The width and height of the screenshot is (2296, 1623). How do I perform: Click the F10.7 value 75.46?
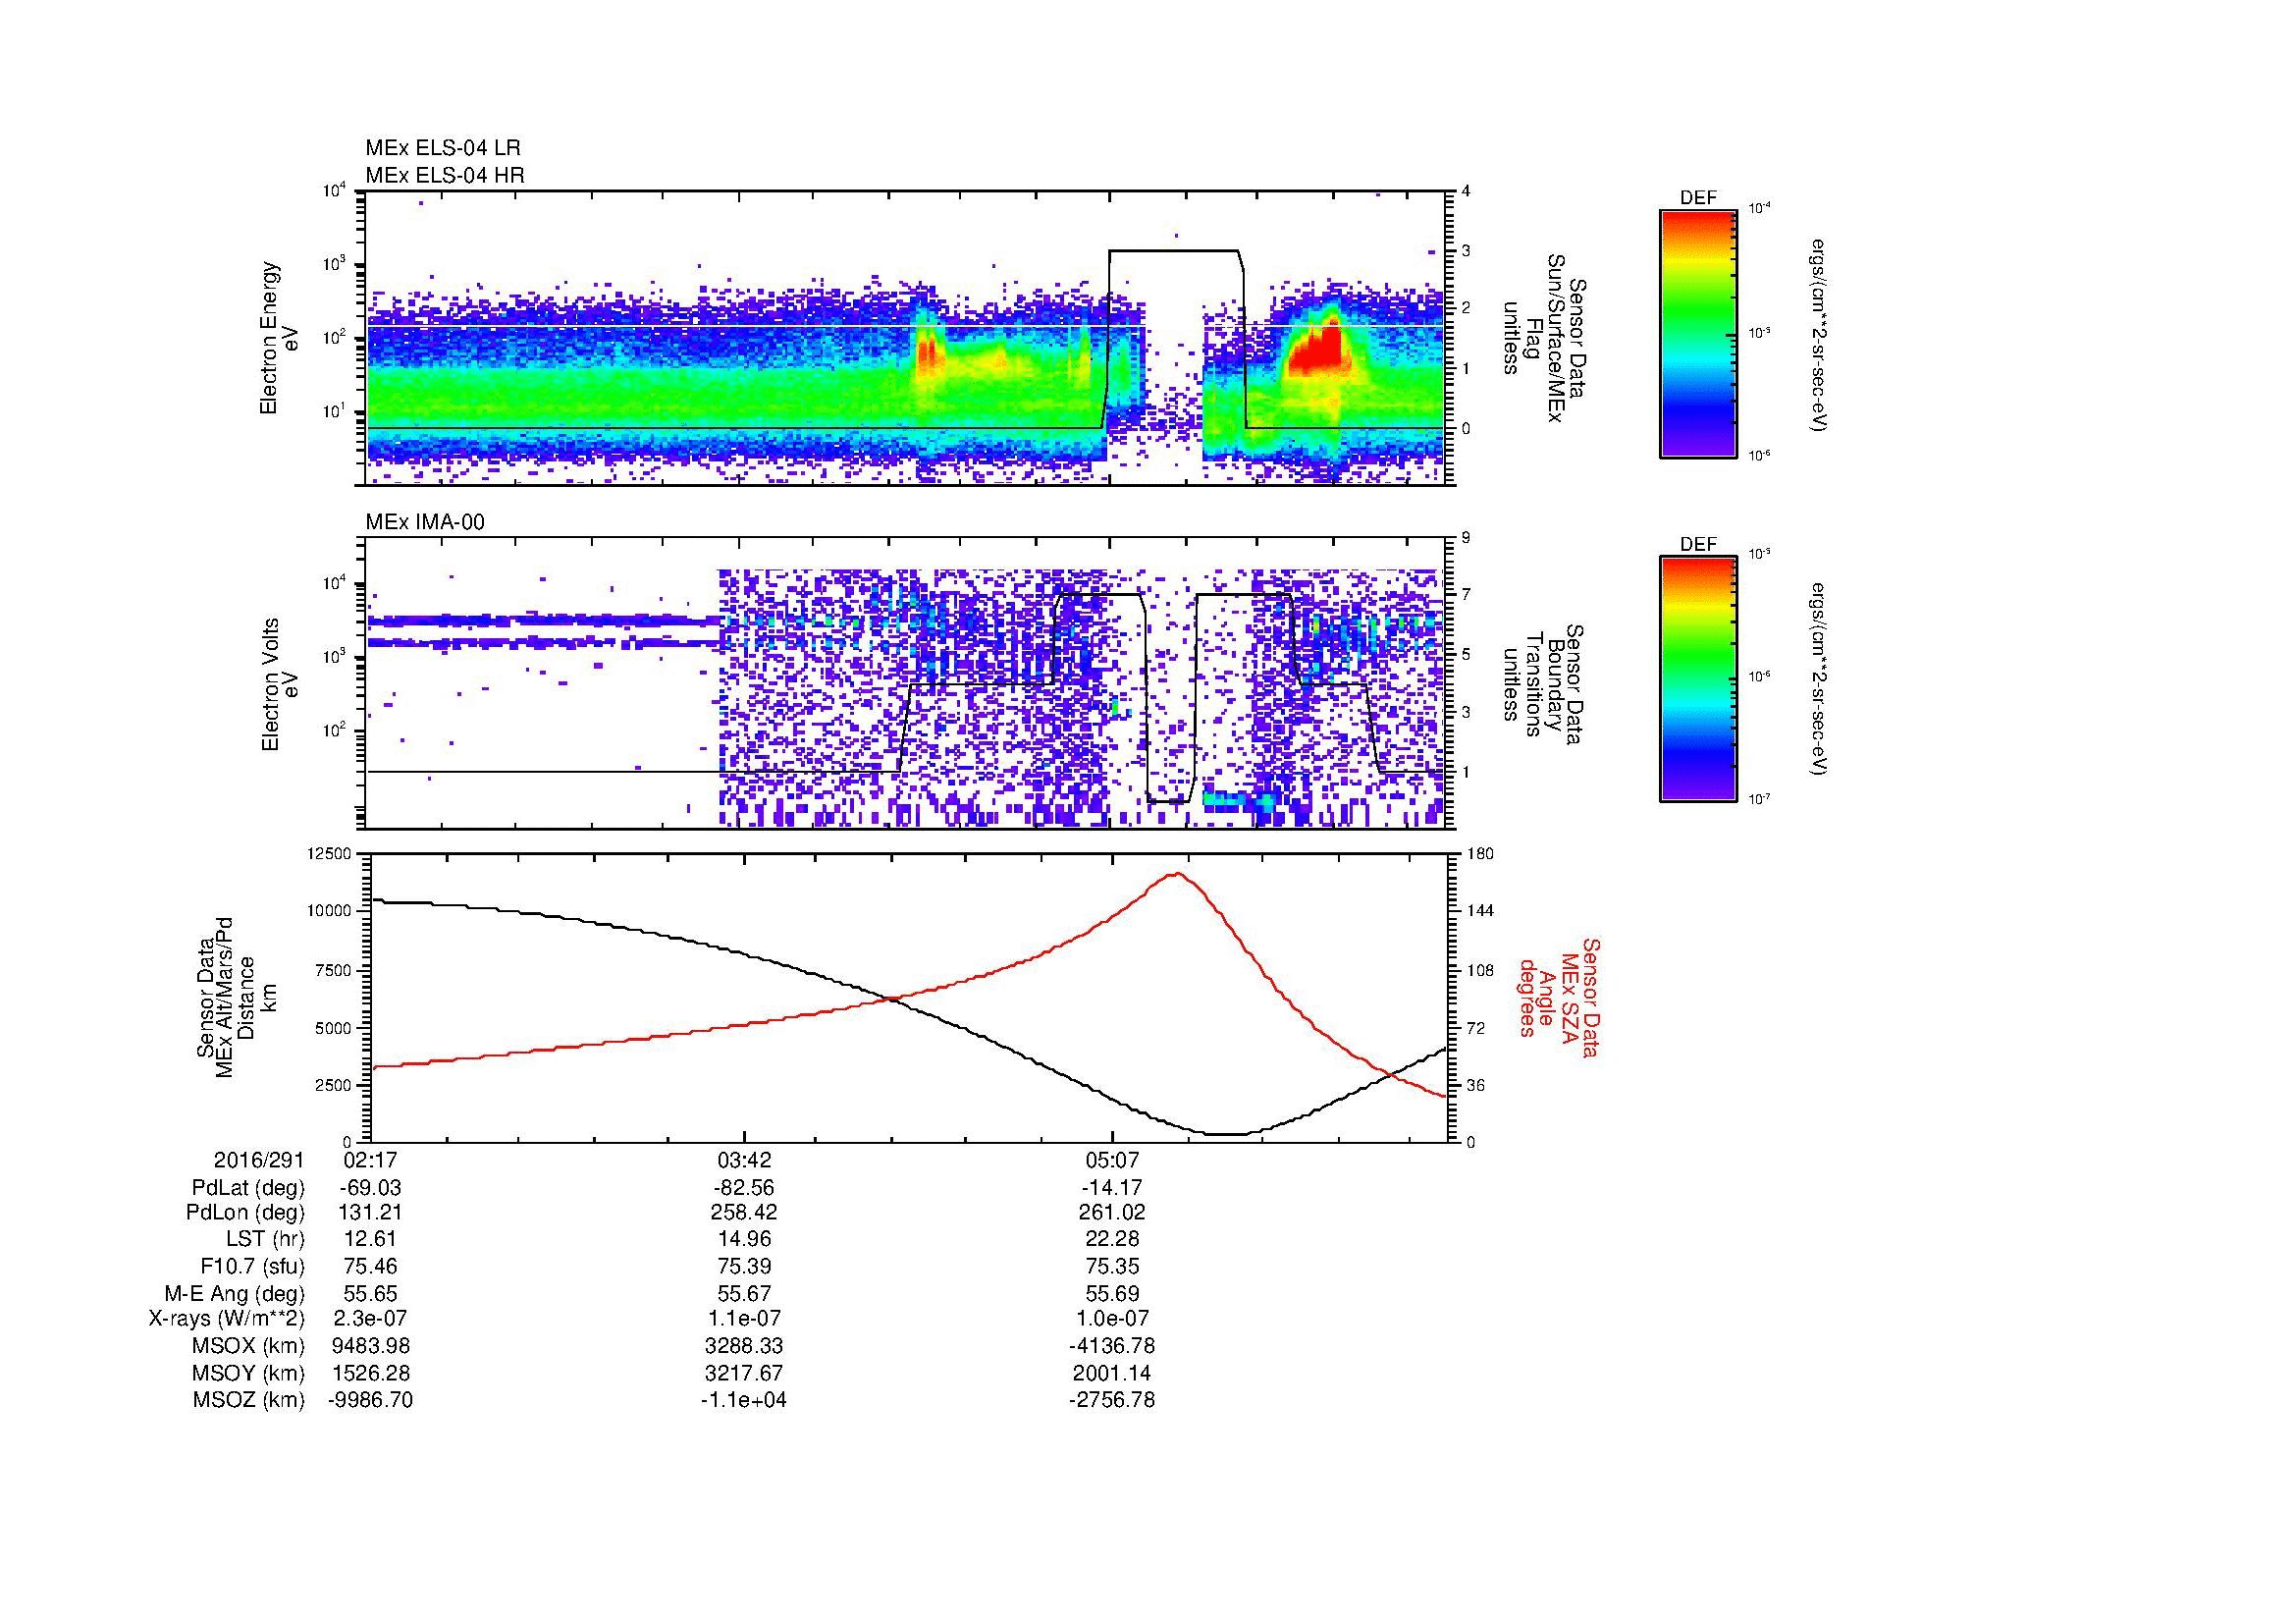click(x=371, y=1267)
